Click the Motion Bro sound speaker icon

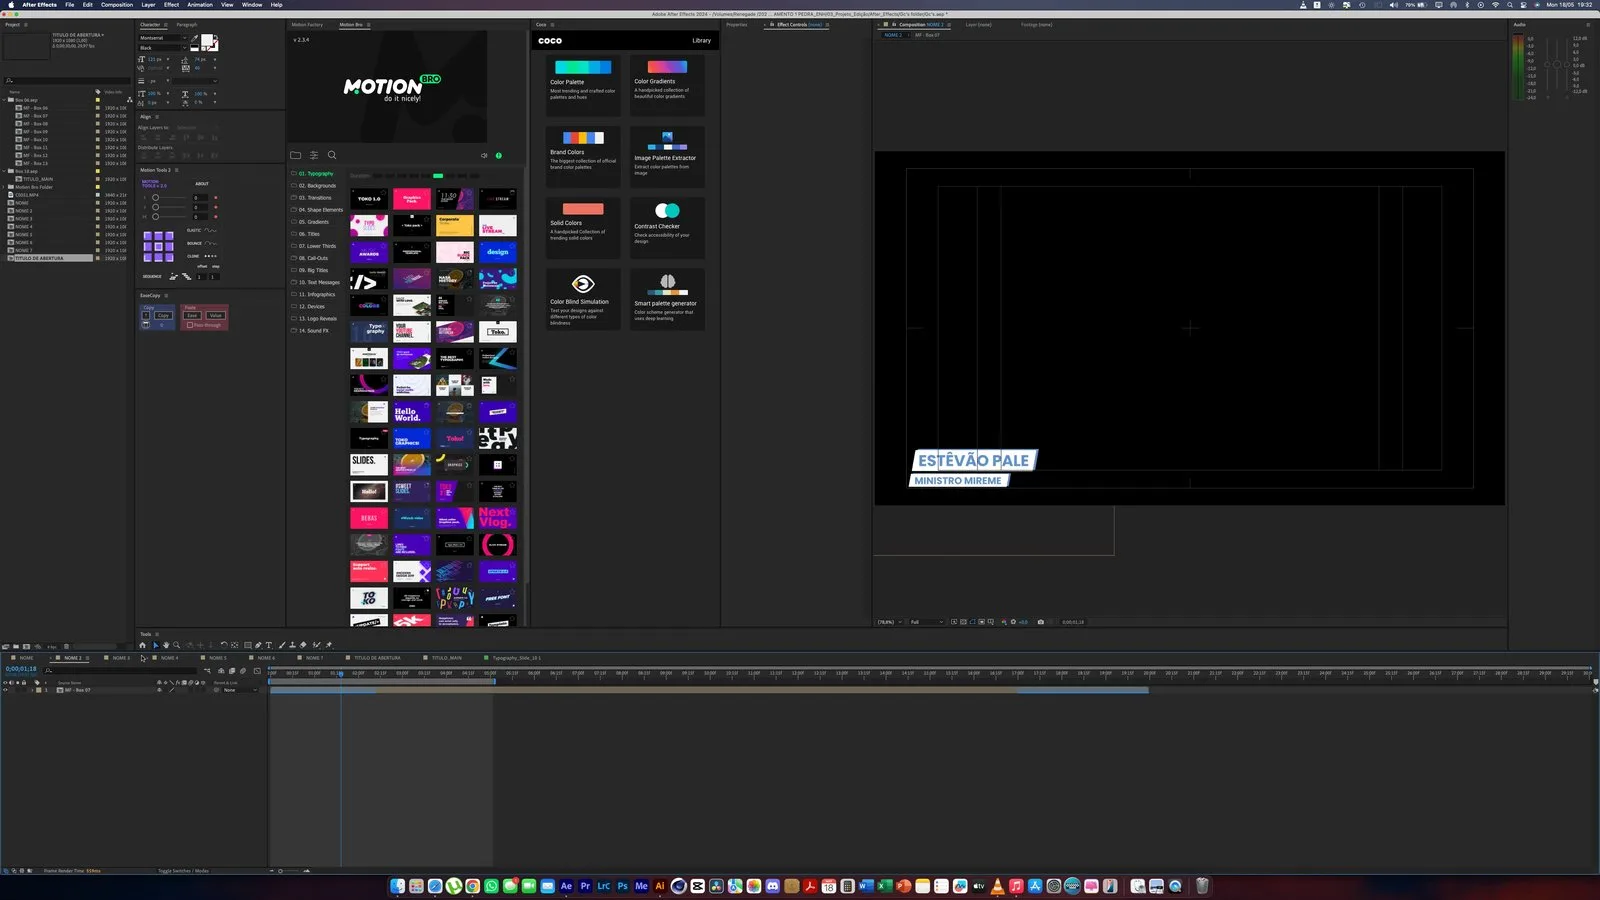click(x=484, y=155)
